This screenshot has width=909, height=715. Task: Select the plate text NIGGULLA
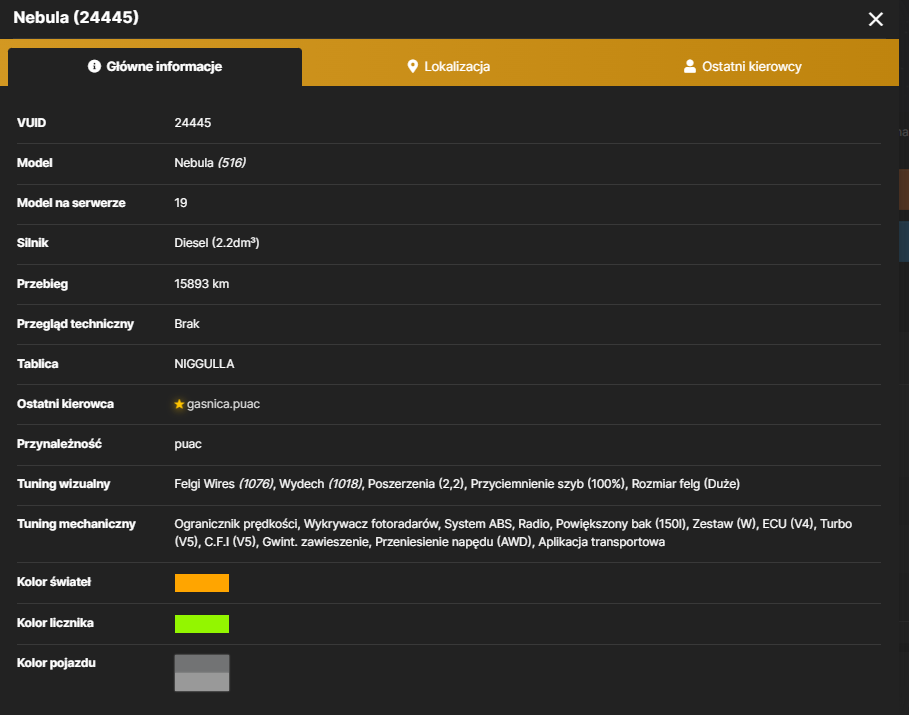click(204, 364)
